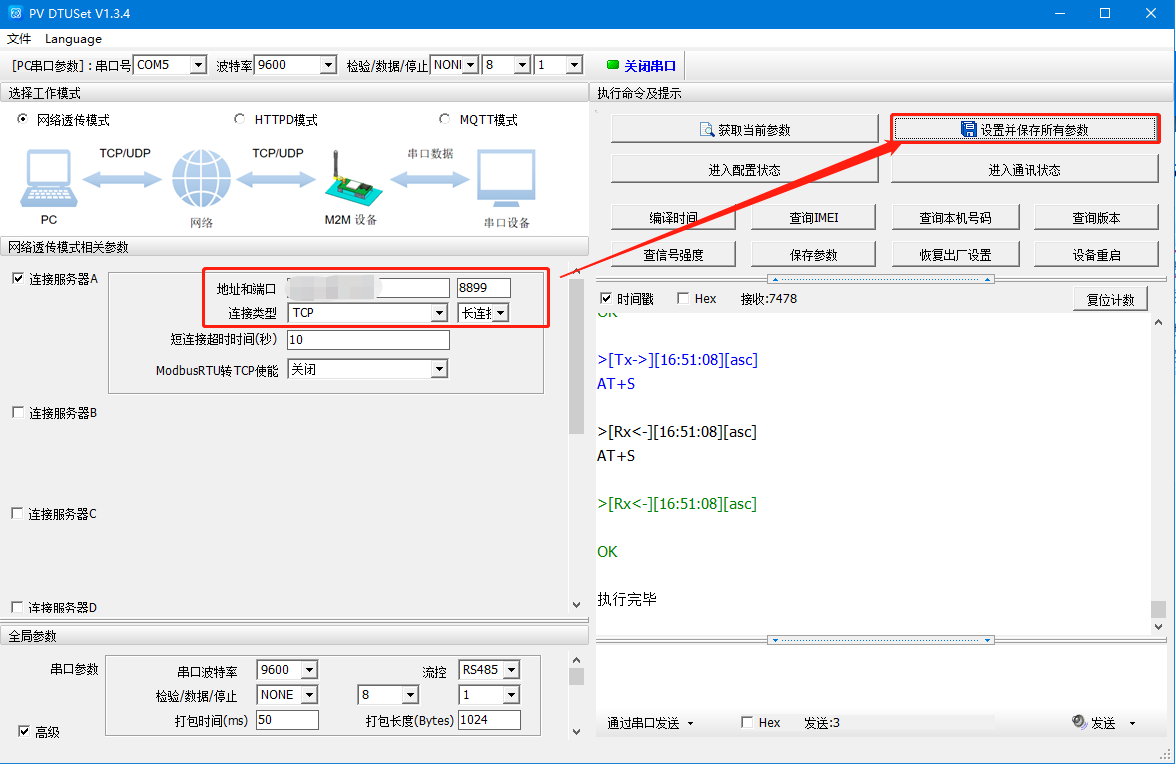The width and height of the screenshot is (1176, 764).
Task: Click the globe 网络 icon
Action: click(x=201, y=180)
